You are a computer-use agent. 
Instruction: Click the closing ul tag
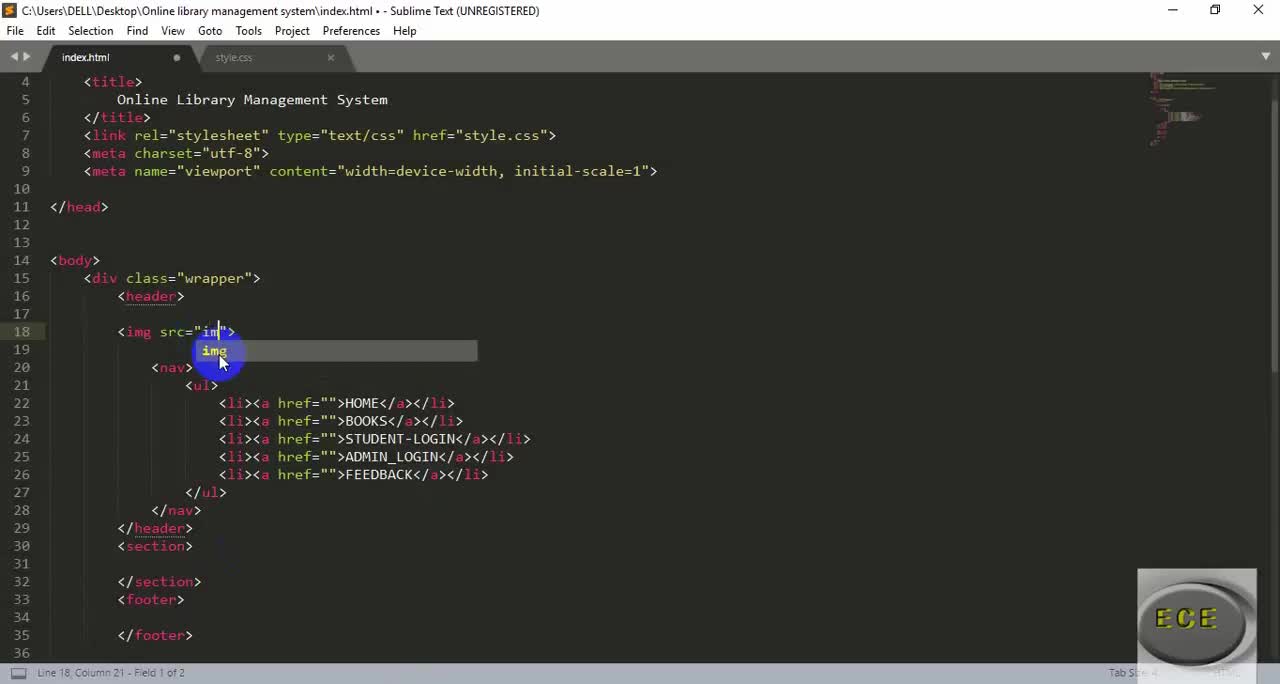click(x=206, y=493)
